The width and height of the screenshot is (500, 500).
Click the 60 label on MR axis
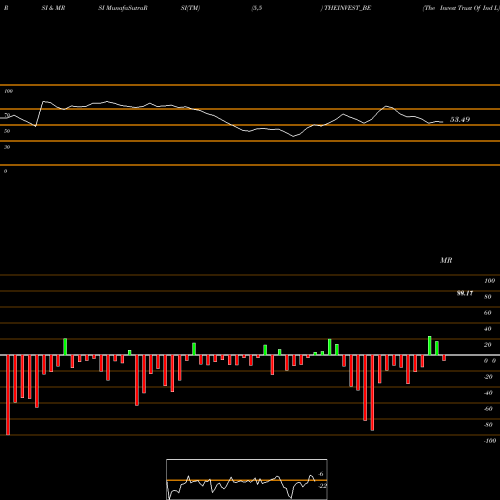pyautogui.click(x=488, y=313)
